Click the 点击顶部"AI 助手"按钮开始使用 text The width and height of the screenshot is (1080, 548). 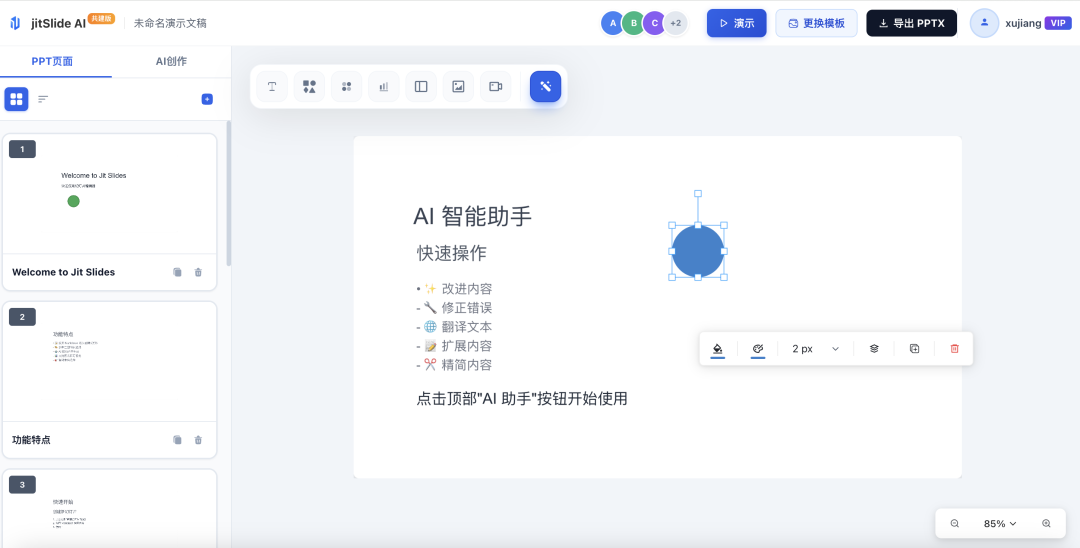(x=522, y=399)
